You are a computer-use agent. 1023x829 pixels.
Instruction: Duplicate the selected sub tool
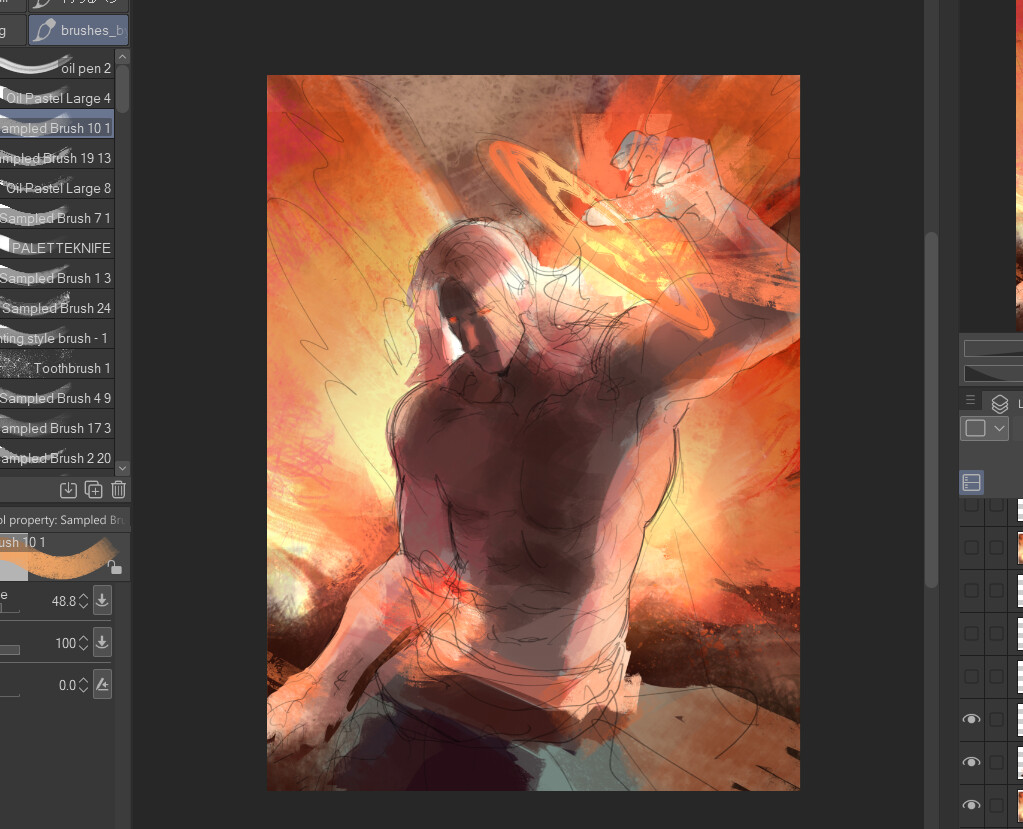[93, 489]
